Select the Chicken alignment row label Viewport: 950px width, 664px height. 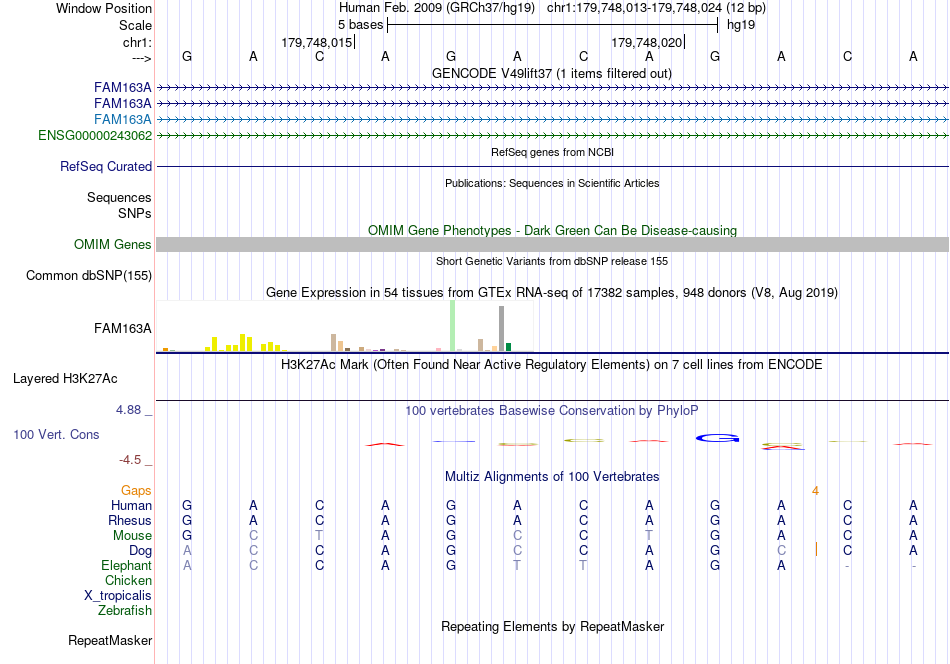[128, 580]
